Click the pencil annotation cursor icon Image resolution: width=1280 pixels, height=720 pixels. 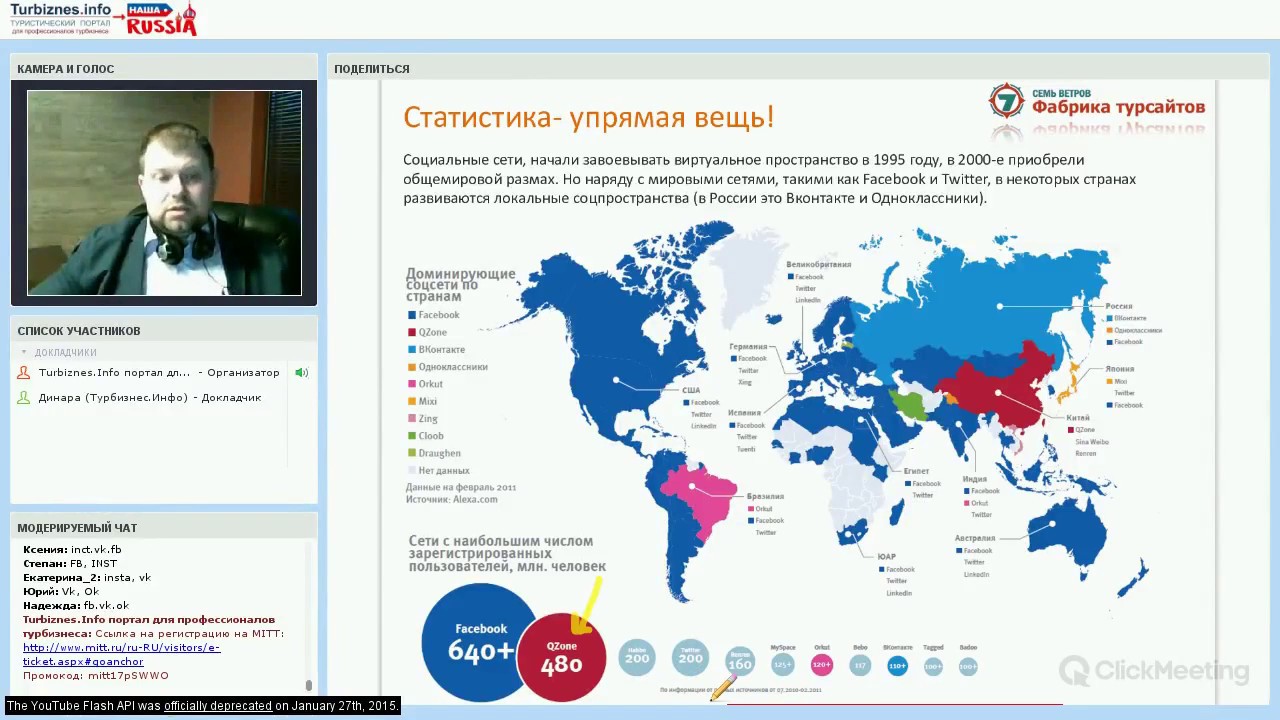(x=722, y=688)
